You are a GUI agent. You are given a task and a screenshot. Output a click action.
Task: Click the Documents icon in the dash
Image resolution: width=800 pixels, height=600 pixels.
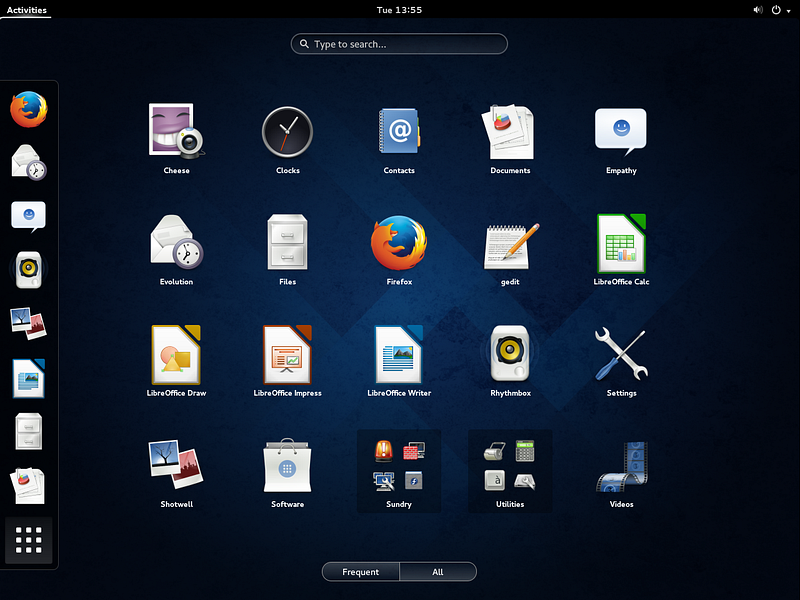coord(29,485)
